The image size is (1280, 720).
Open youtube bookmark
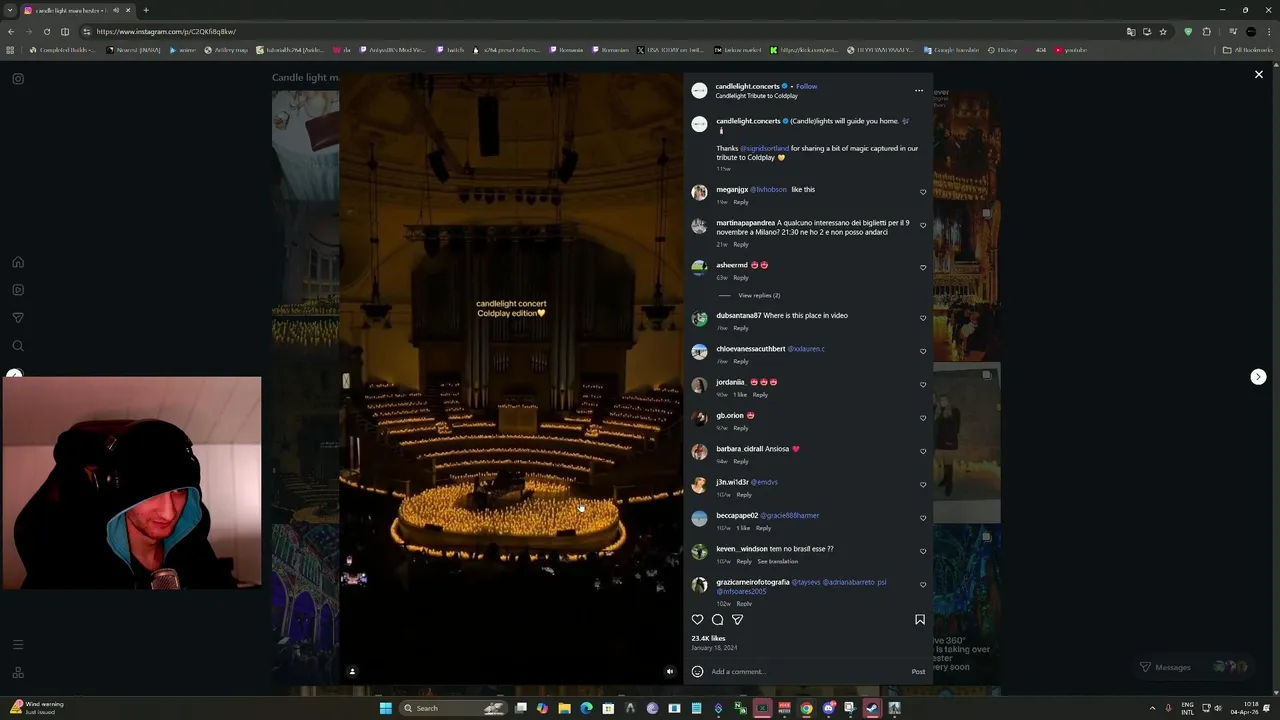tap(1071, 50)
